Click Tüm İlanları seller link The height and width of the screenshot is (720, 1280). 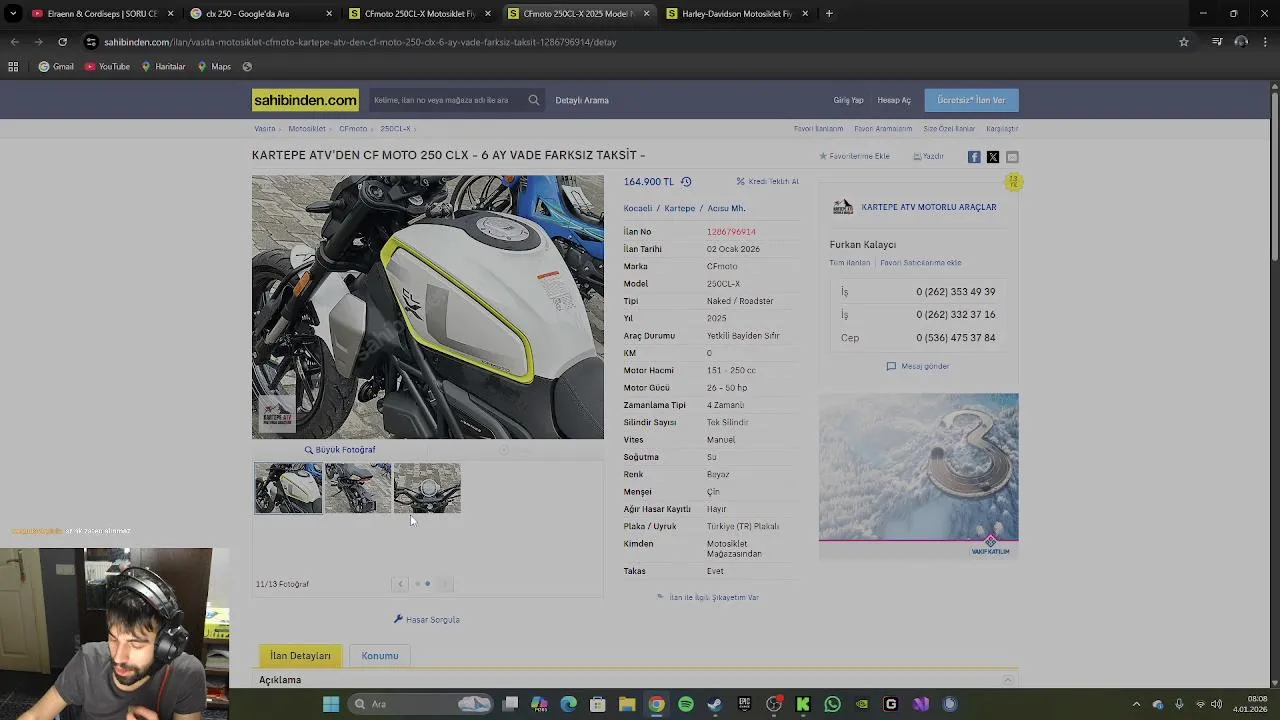click(850, 263)
